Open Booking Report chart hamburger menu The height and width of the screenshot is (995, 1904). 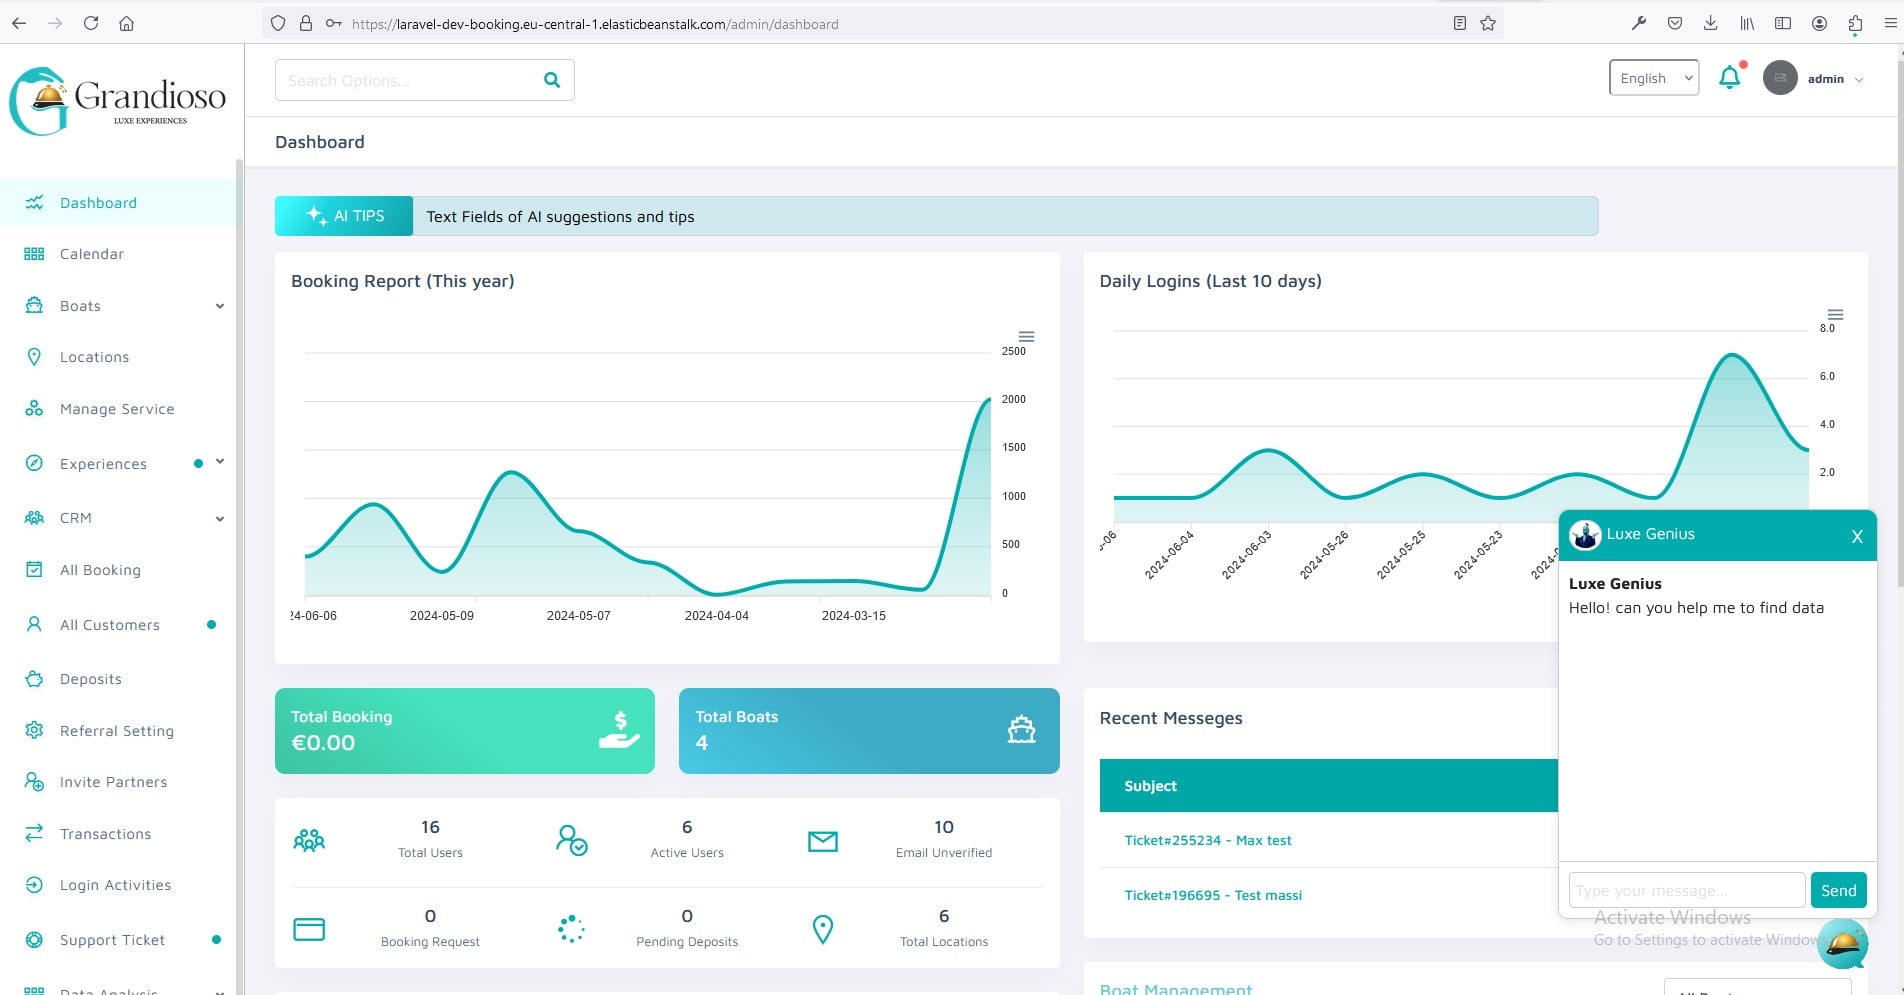pyautogui.click(x=1026, y=337)
